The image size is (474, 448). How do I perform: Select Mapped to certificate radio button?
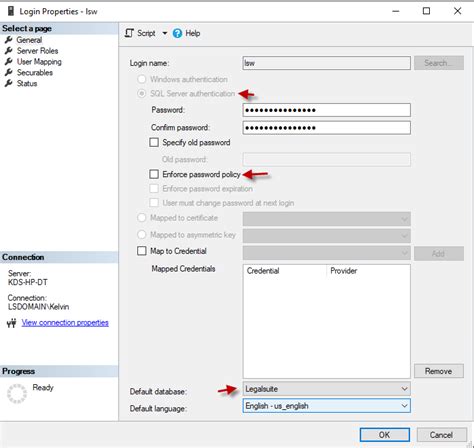pos(142,218)
